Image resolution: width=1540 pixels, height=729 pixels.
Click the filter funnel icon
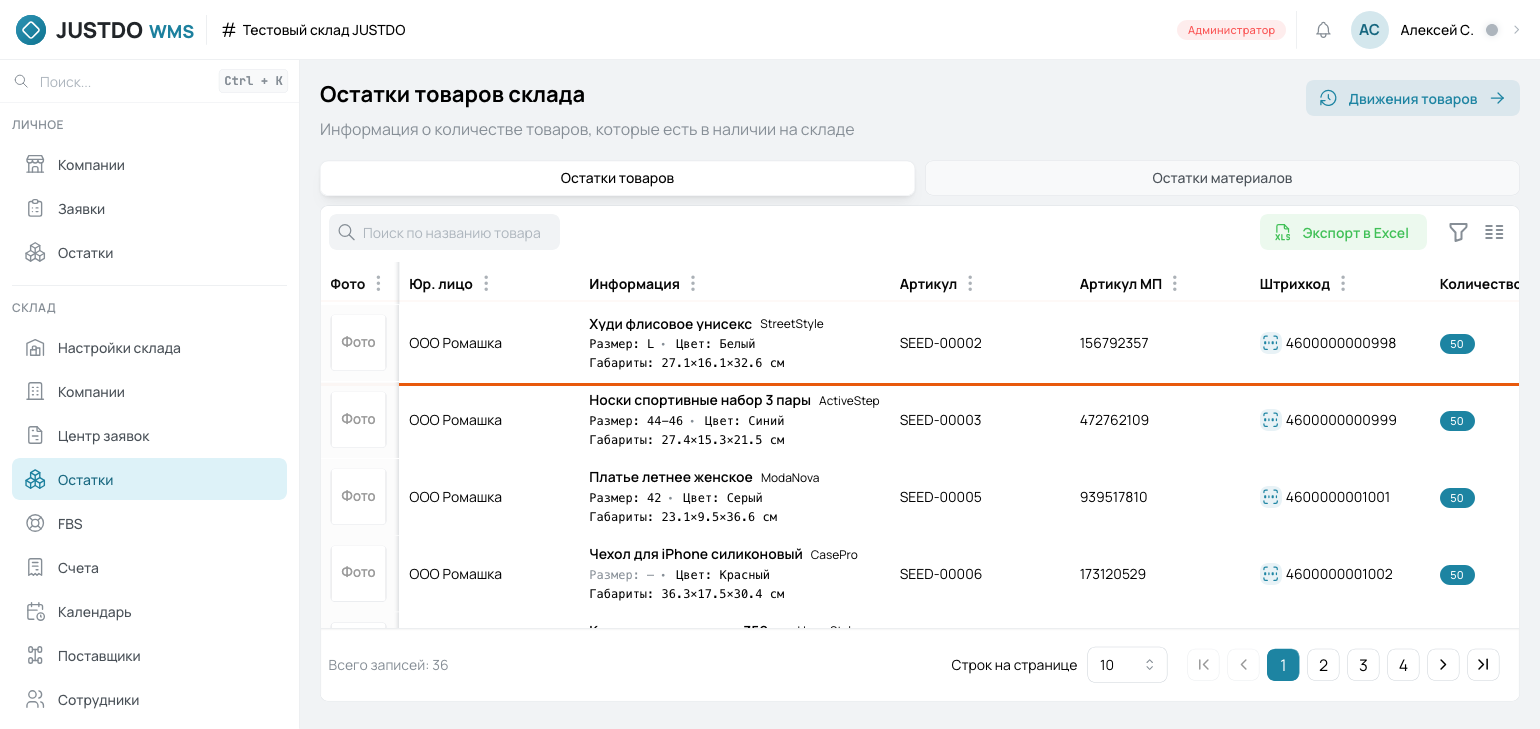1458,232
